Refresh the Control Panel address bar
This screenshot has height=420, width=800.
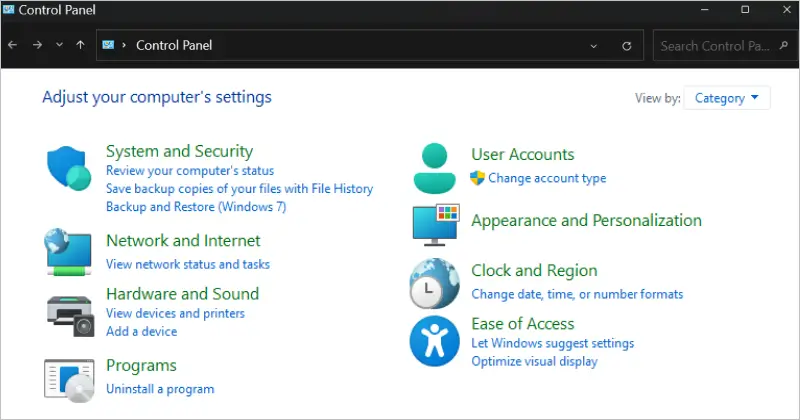click(x=627, y=45)
